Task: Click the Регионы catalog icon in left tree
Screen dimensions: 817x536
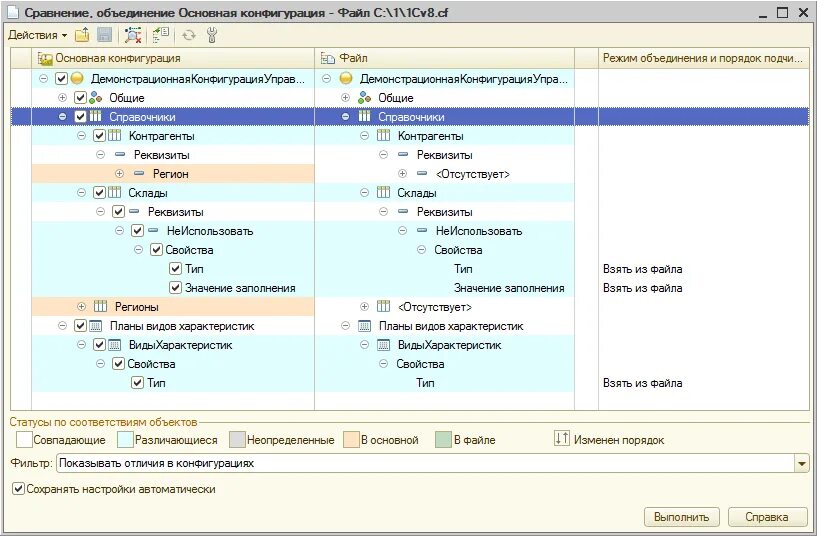Action: tap(100, 307)
